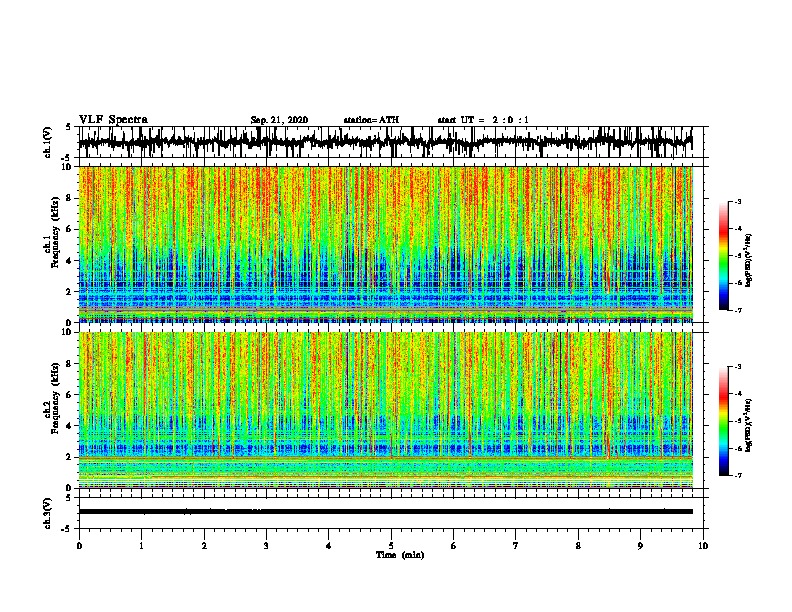Click the ch.1 spectrogram "8" kHz tick label
Viewport: 792px width, 612px height.
click(x=70, y=198)
